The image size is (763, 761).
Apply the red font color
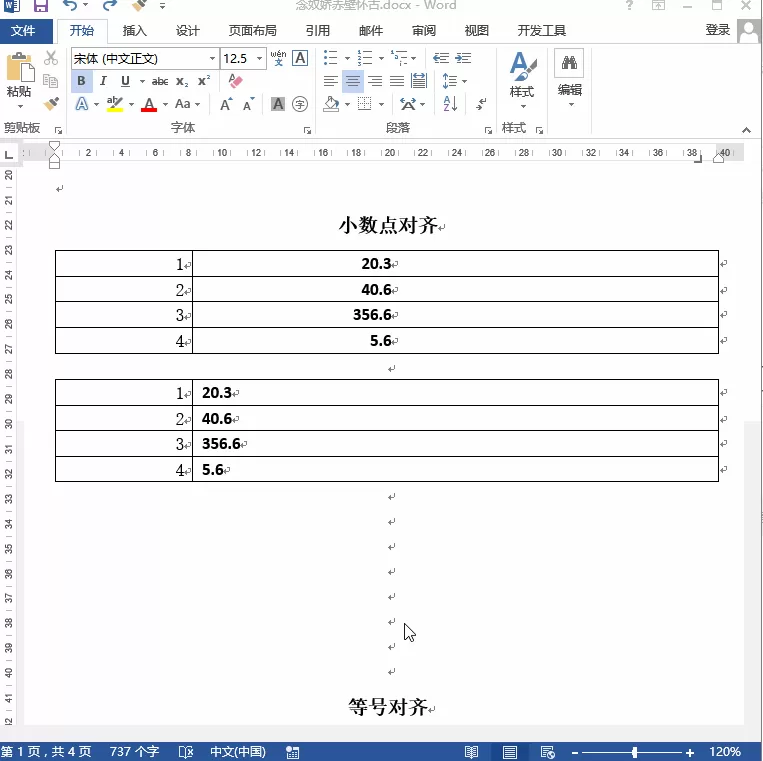point(149,104)
